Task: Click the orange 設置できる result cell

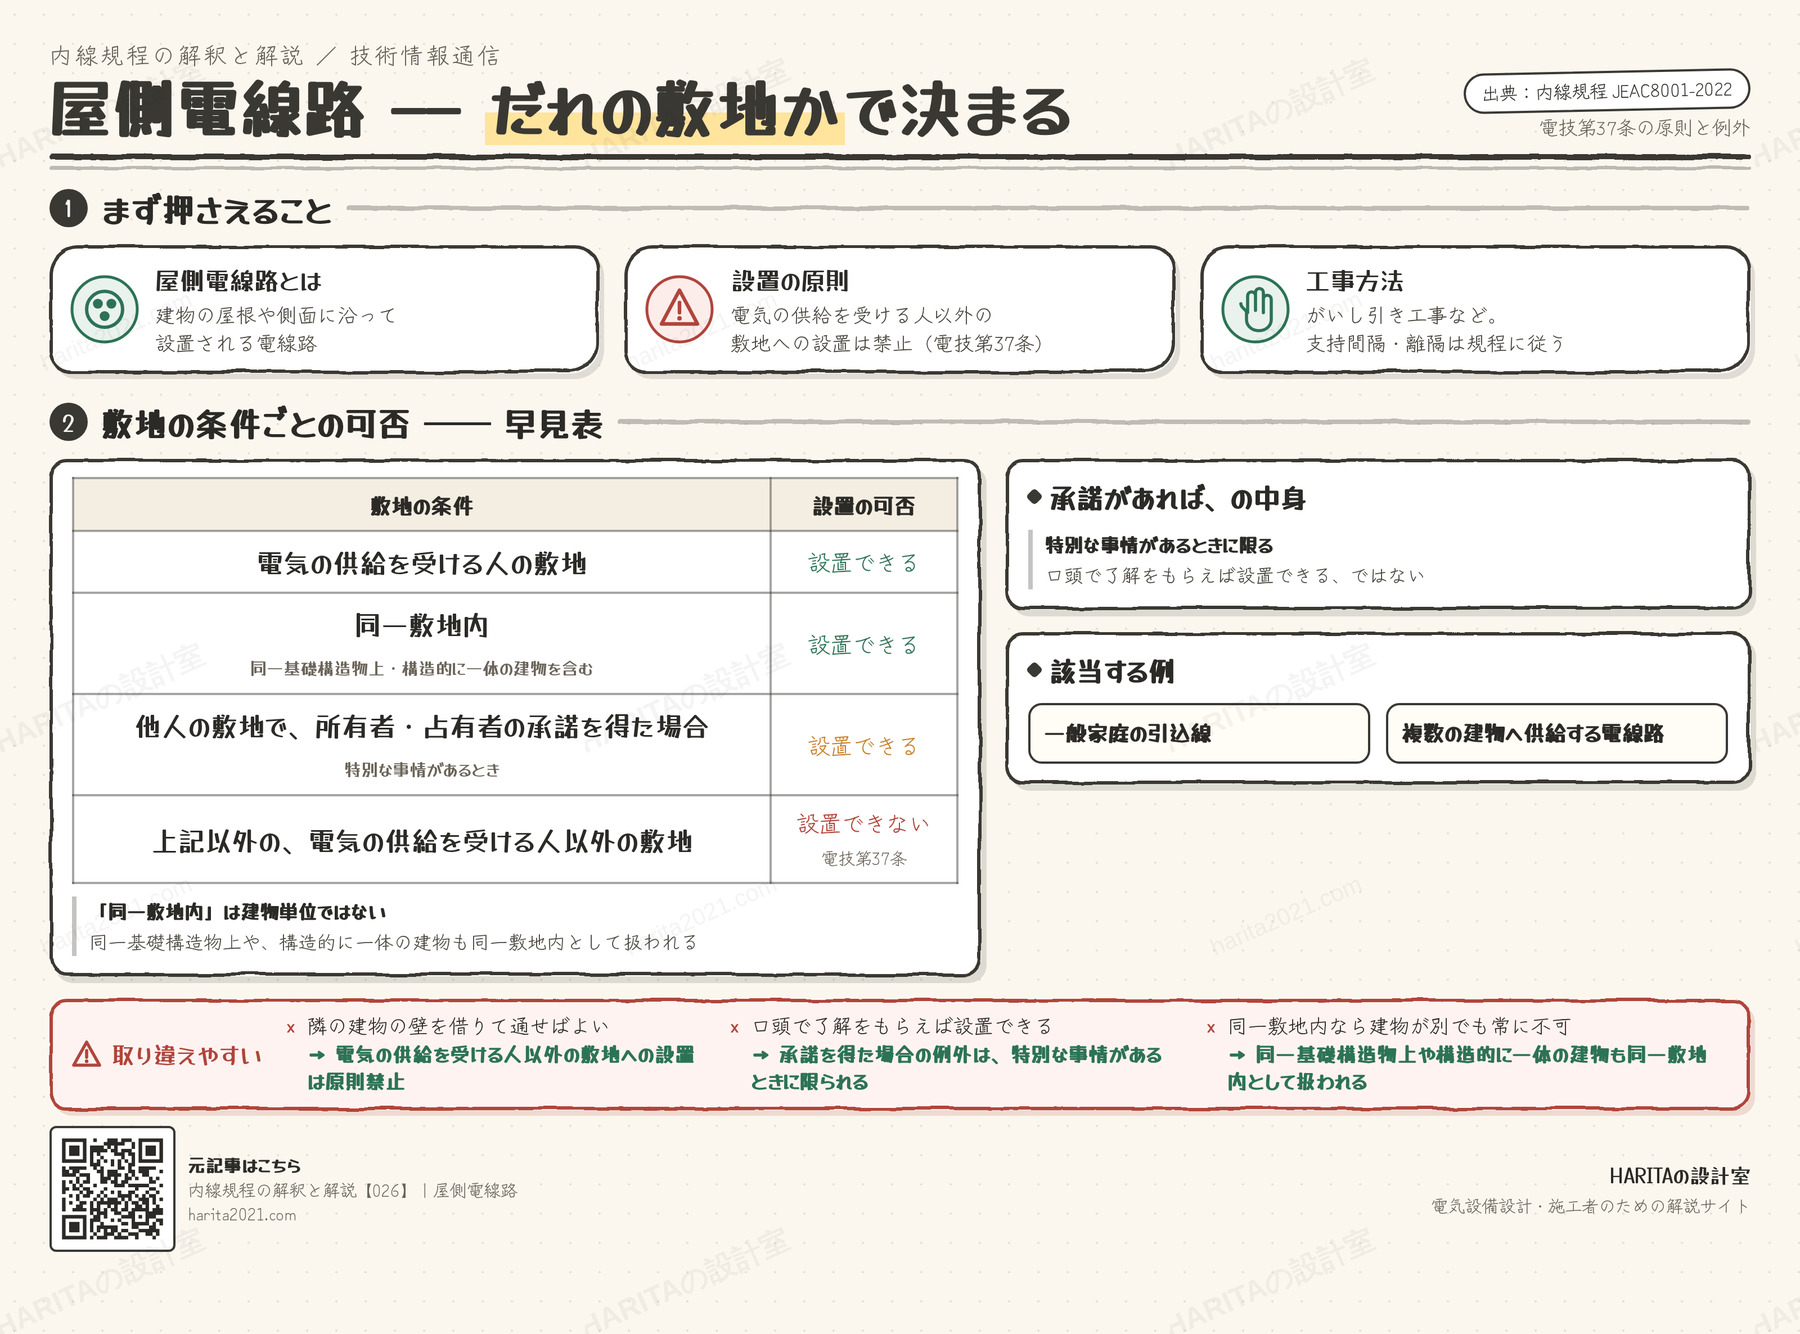Action: [x=864, y=745]
